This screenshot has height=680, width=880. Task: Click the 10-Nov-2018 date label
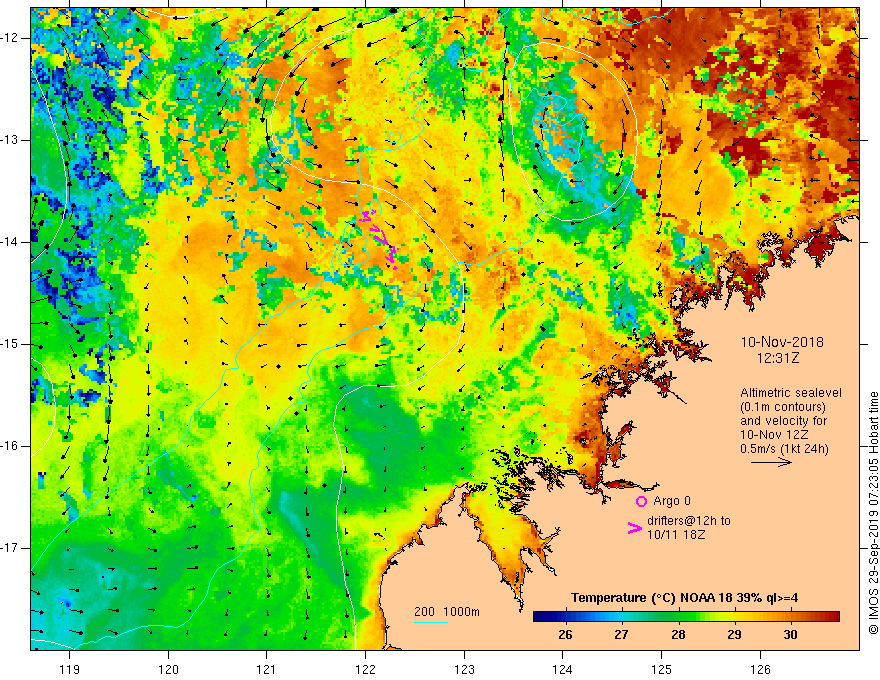pos(782,342)
